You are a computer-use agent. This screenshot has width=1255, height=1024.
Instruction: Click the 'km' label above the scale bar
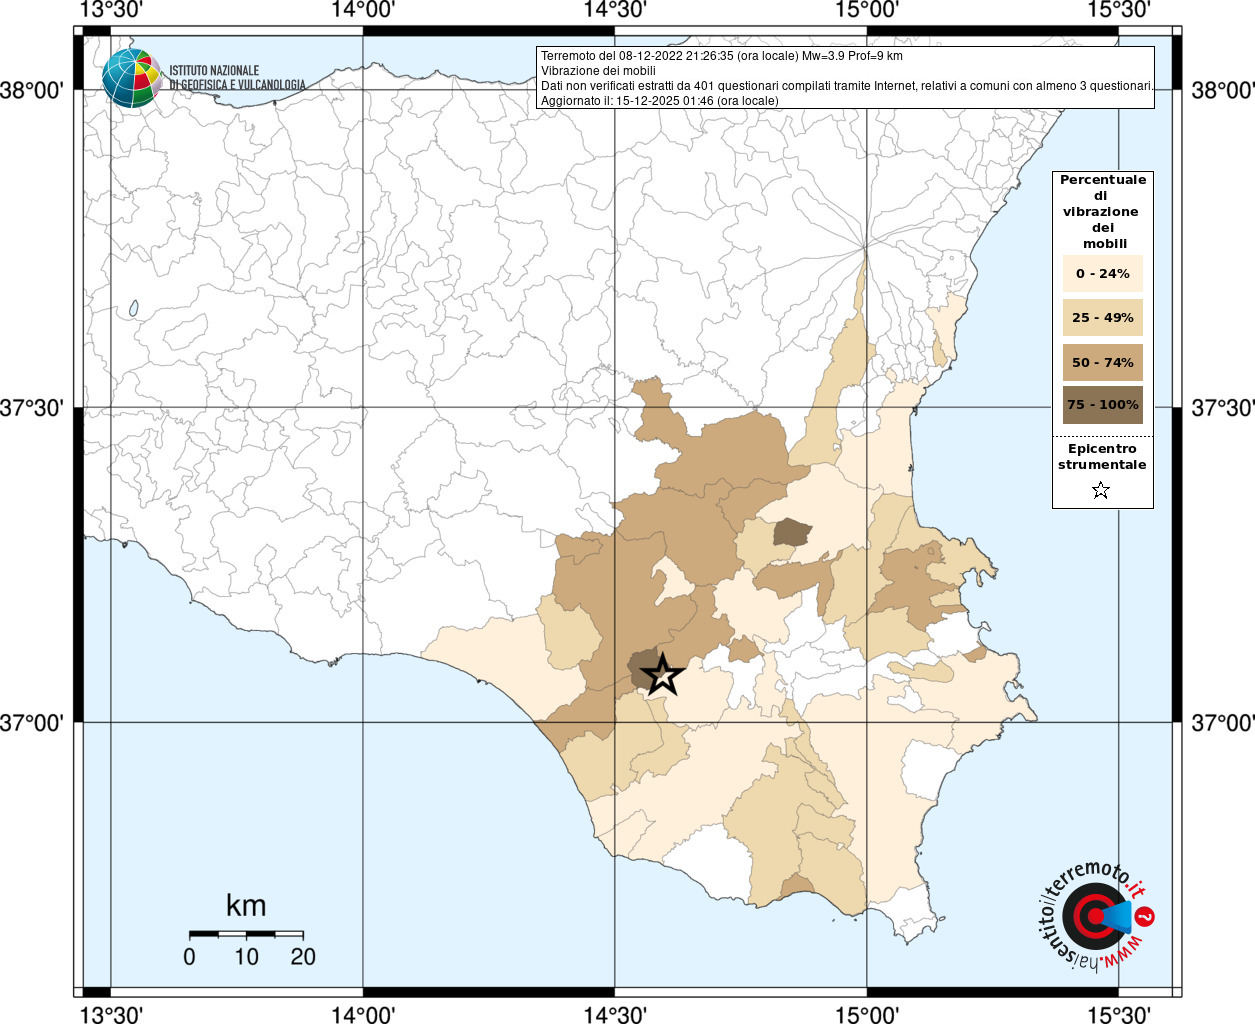(x=246, y=906)
